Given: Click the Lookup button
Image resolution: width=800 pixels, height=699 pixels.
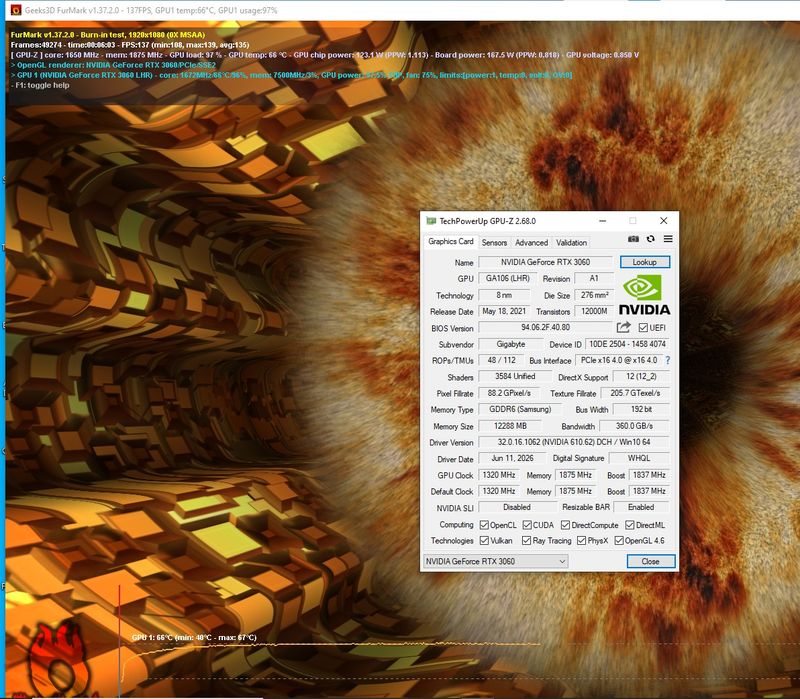Looking at the screenshot, I should pos(645,262).
